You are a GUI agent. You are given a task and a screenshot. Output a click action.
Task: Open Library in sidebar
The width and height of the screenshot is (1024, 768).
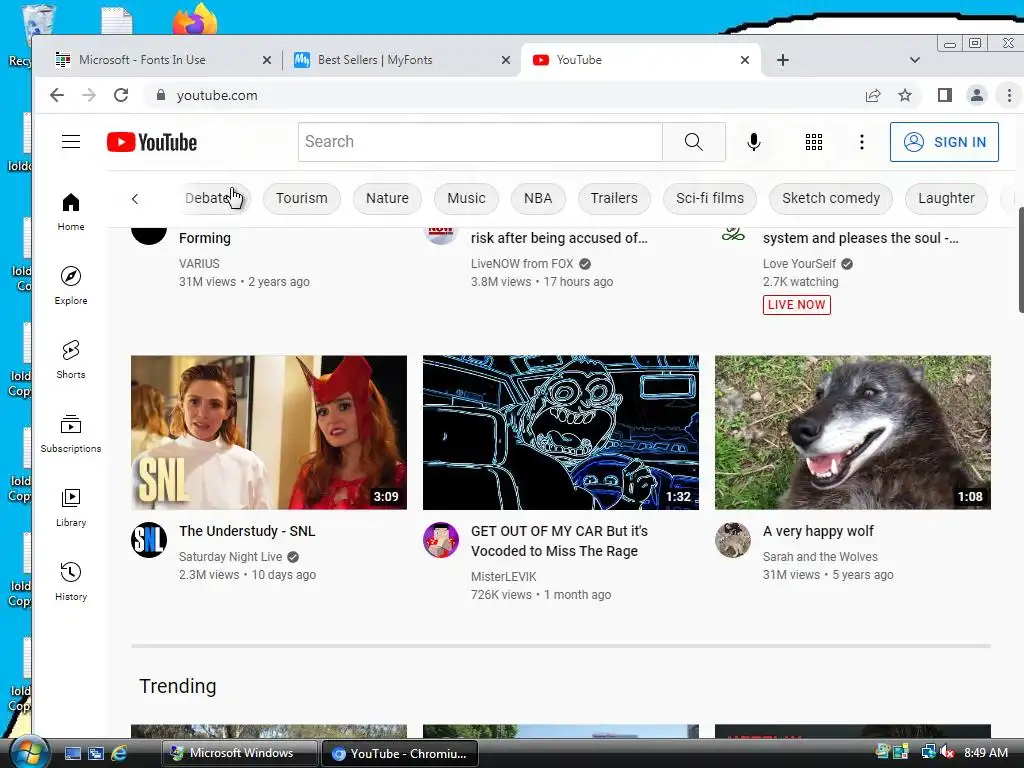click(x=71, y=507)
